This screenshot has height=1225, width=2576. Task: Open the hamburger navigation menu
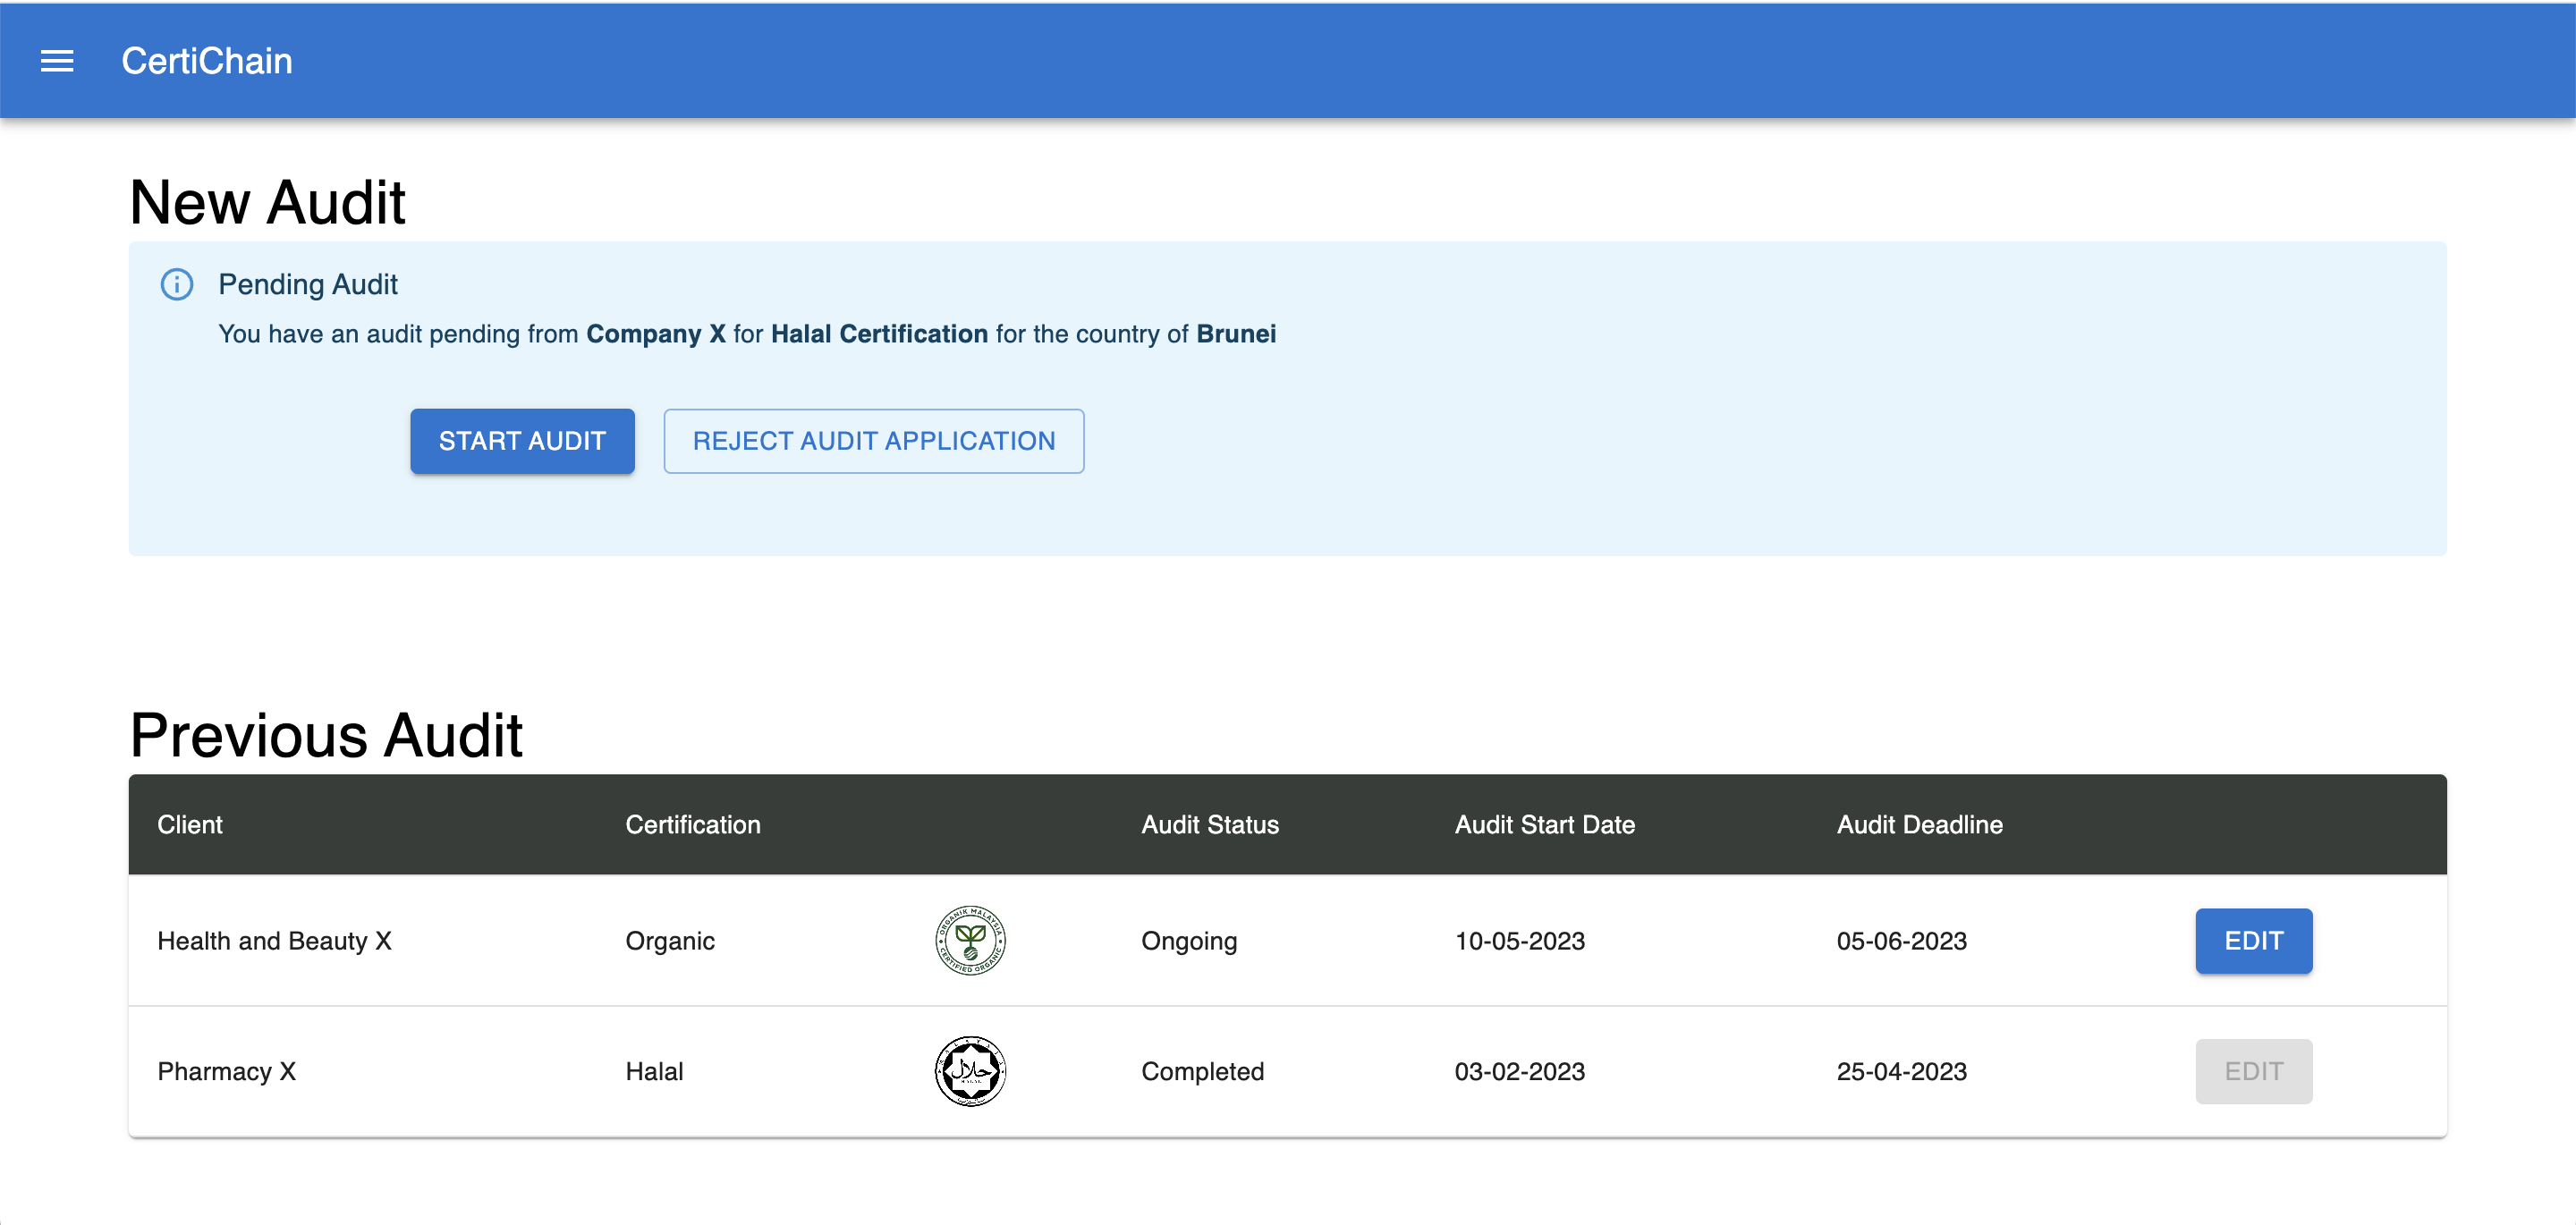(57, 61)
